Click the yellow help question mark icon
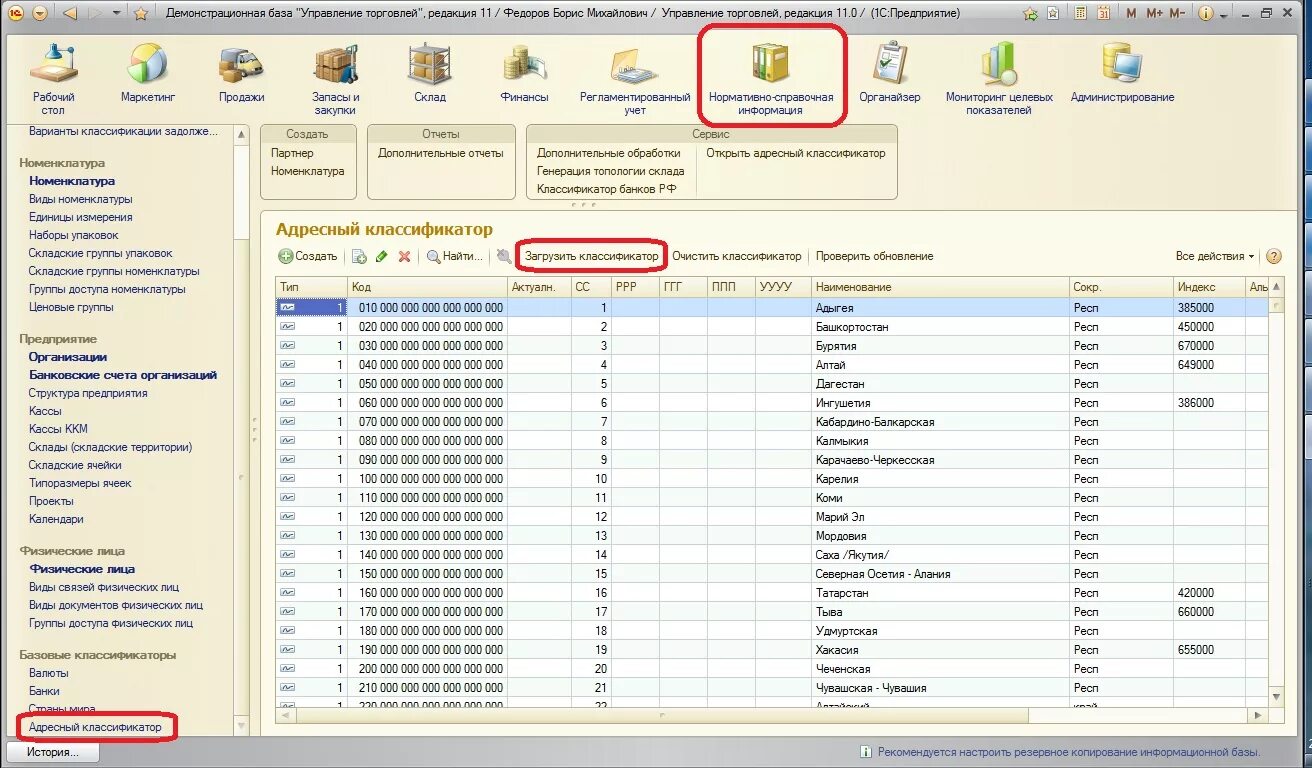 1273,256
